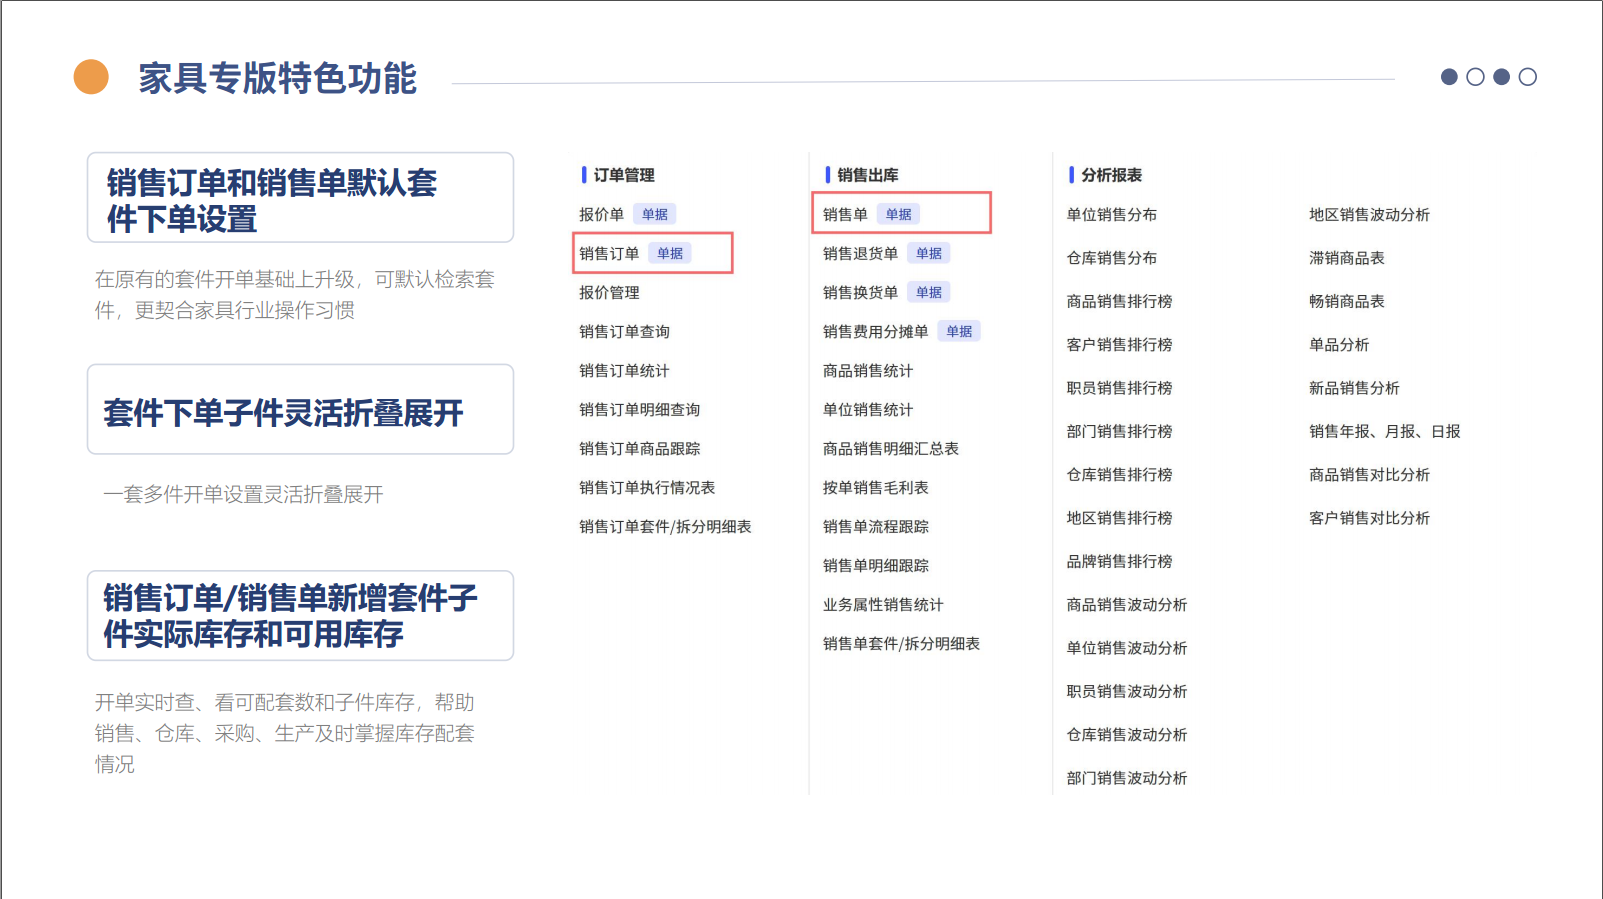The height and width of the screenshot is (899, 1603).
Task: Click the 销售订单和销售单默认套件下单设置 feature box
Action: [300, 198]
